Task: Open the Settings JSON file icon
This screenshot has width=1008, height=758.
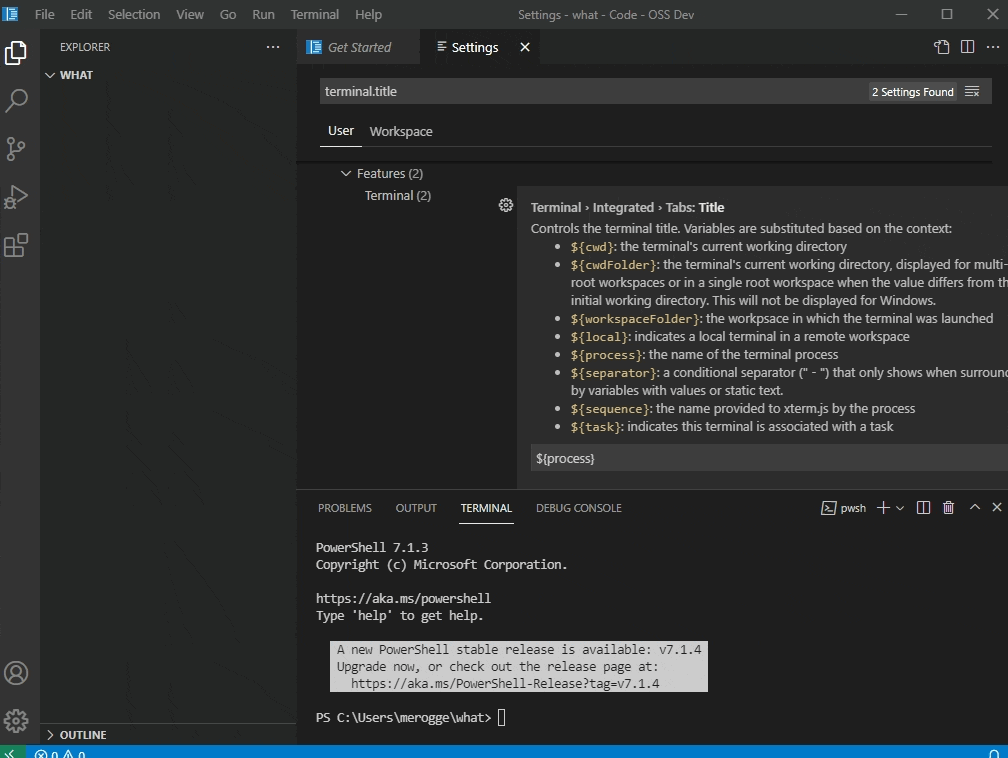Action: click(940, 46)
